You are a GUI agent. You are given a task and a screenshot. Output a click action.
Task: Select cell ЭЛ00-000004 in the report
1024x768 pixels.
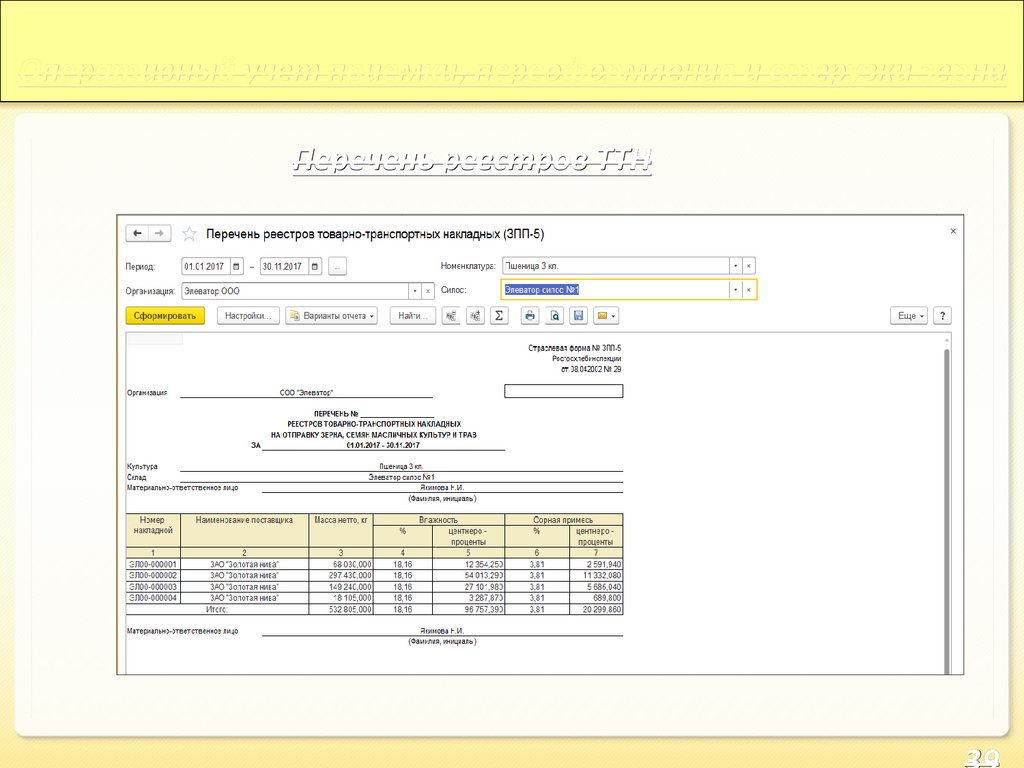(153, 598)
